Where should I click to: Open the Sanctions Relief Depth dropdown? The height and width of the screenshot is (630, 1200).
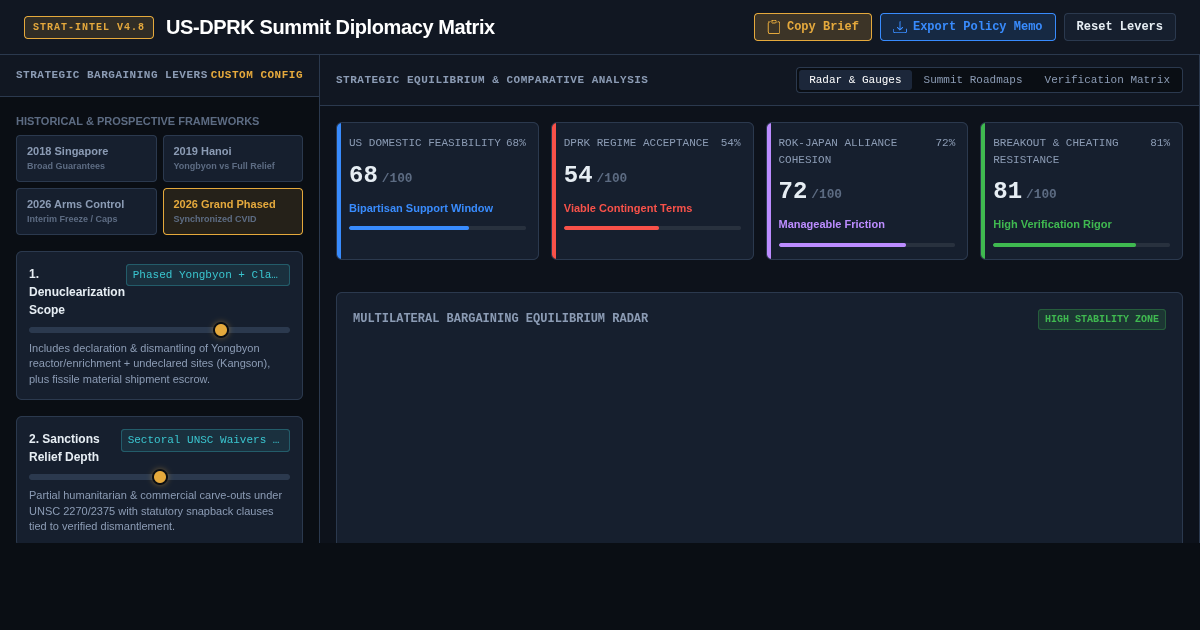pyautogui.click(x=205, y=440)
